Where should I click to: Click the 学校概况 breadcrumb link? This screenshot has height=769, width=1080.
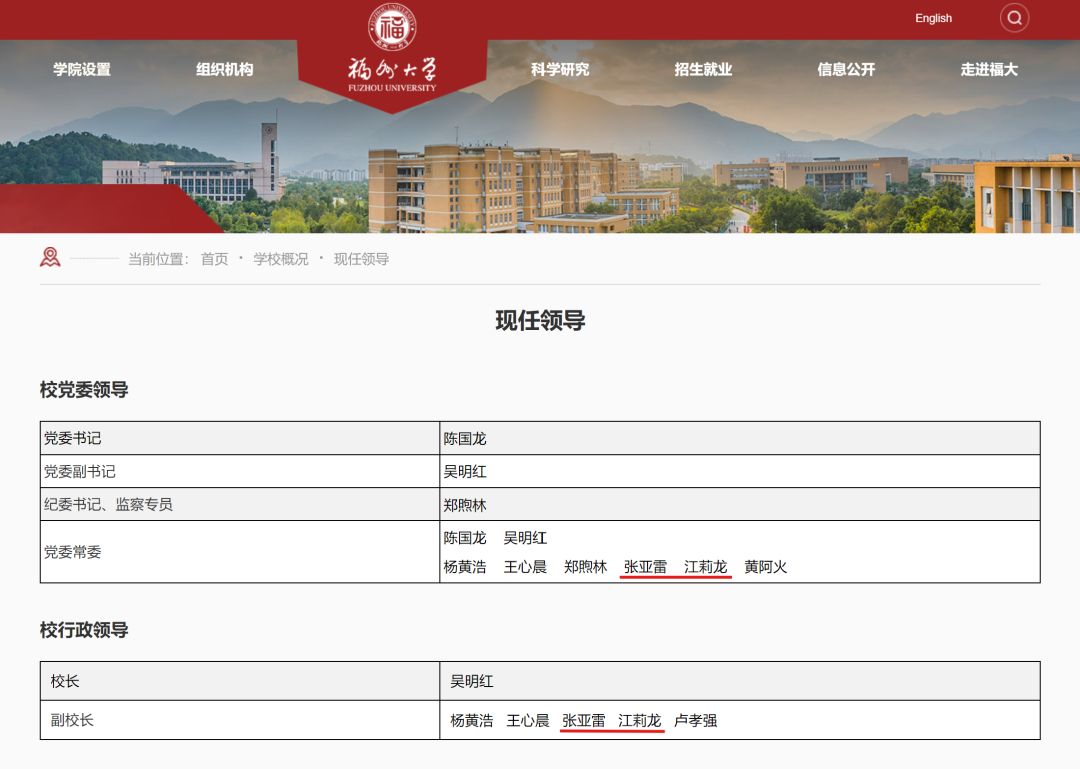pyautogui.click(x=280, y=258)
